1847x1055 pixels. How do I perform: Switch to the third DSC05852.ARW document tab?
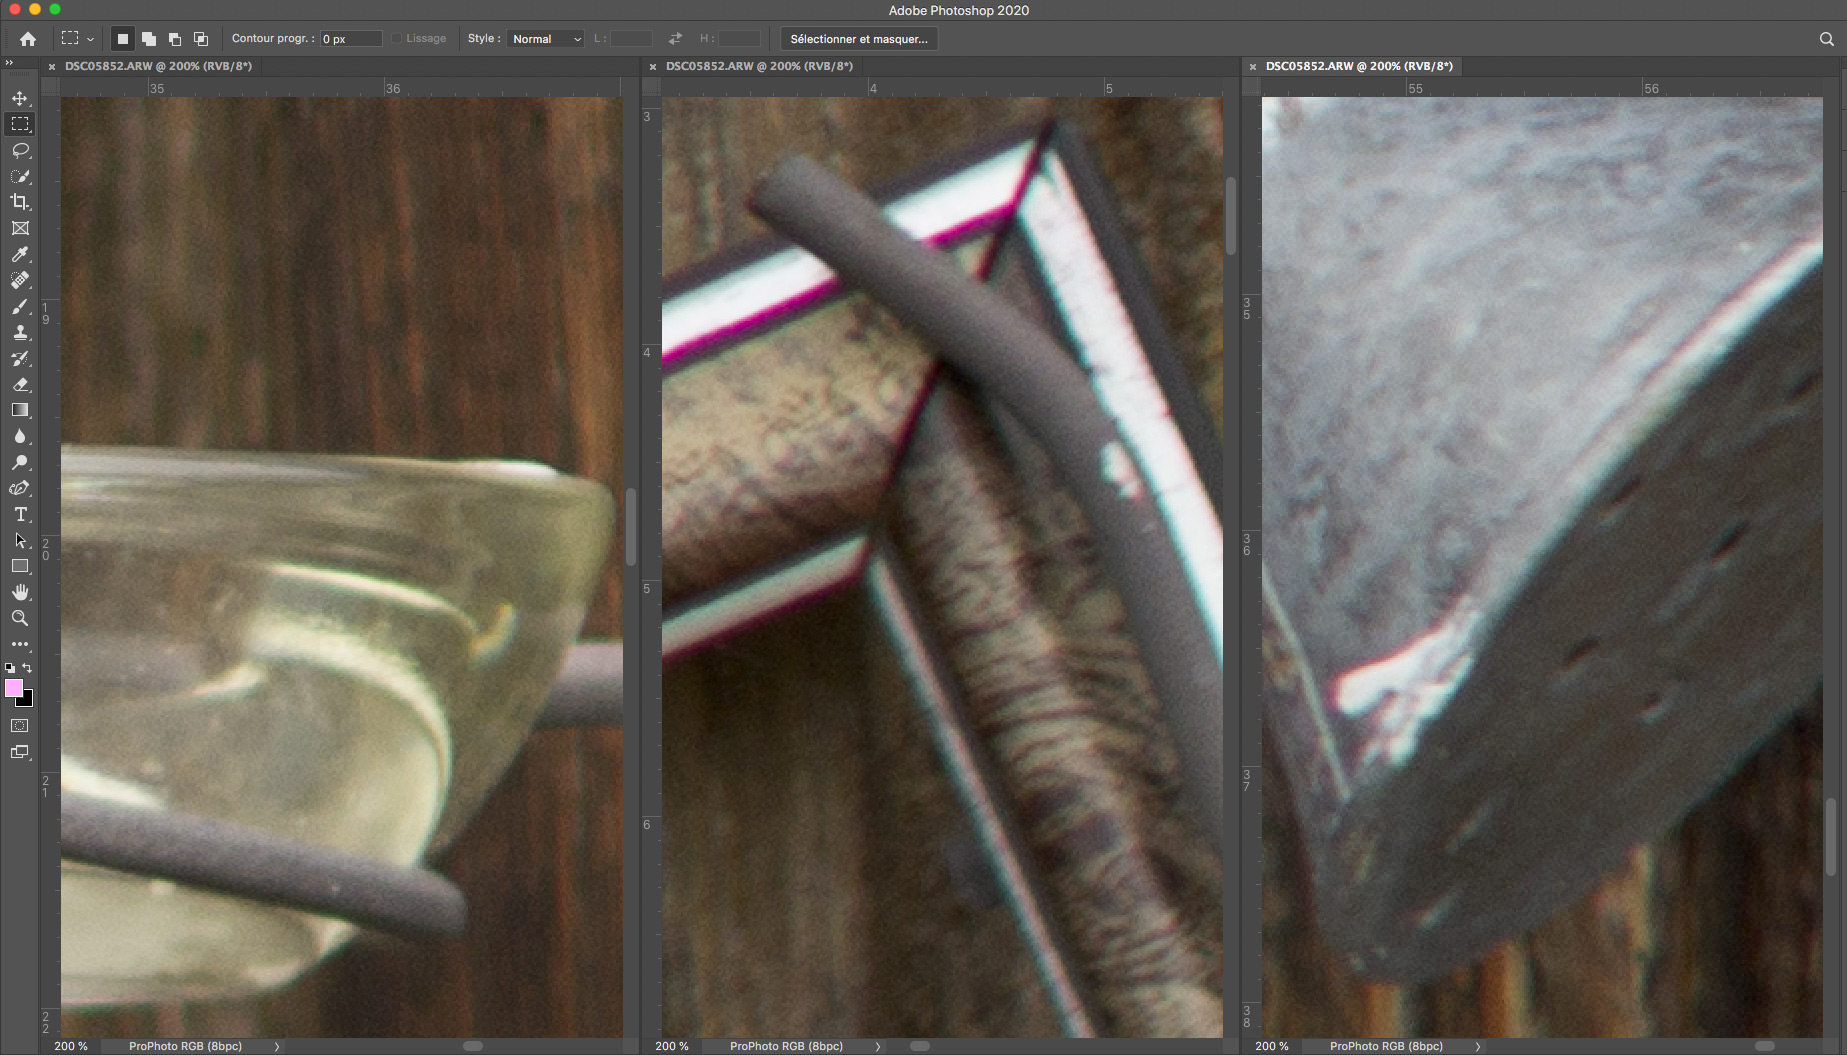pos(1358,66)
